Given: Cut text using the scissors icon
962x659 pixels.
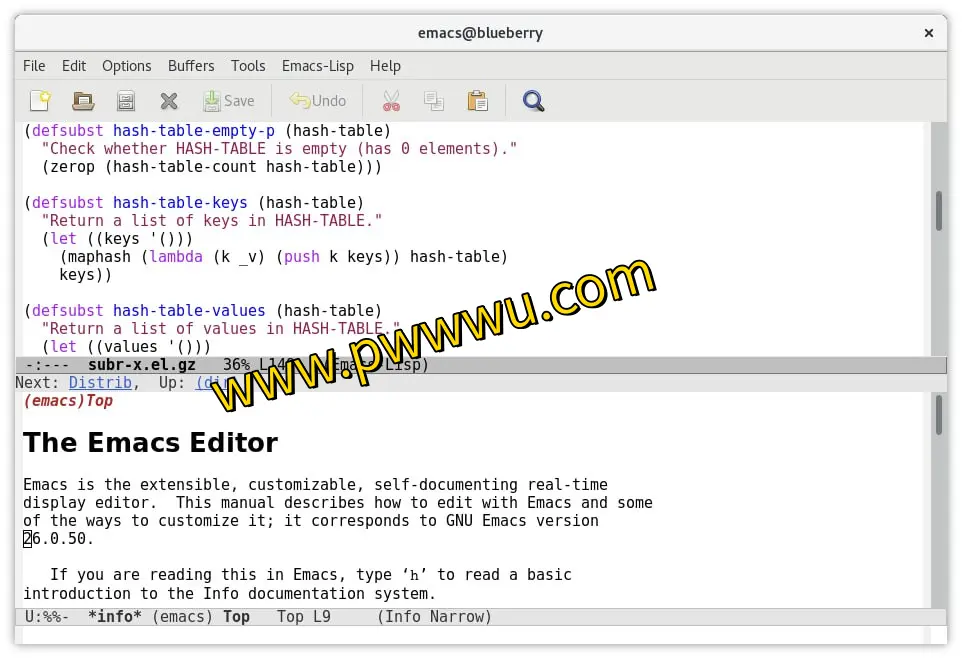Looking at the screenshot, I should click(x=390, y=100).
